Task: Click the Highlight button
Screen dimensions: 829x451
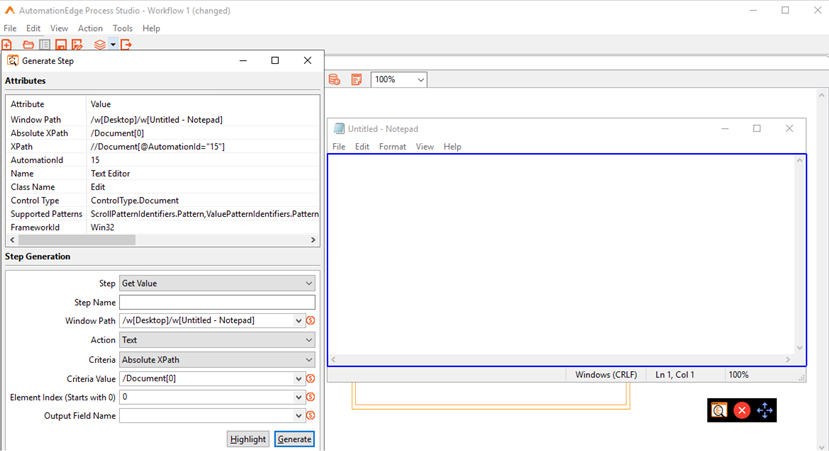Action: click(248, 439)
